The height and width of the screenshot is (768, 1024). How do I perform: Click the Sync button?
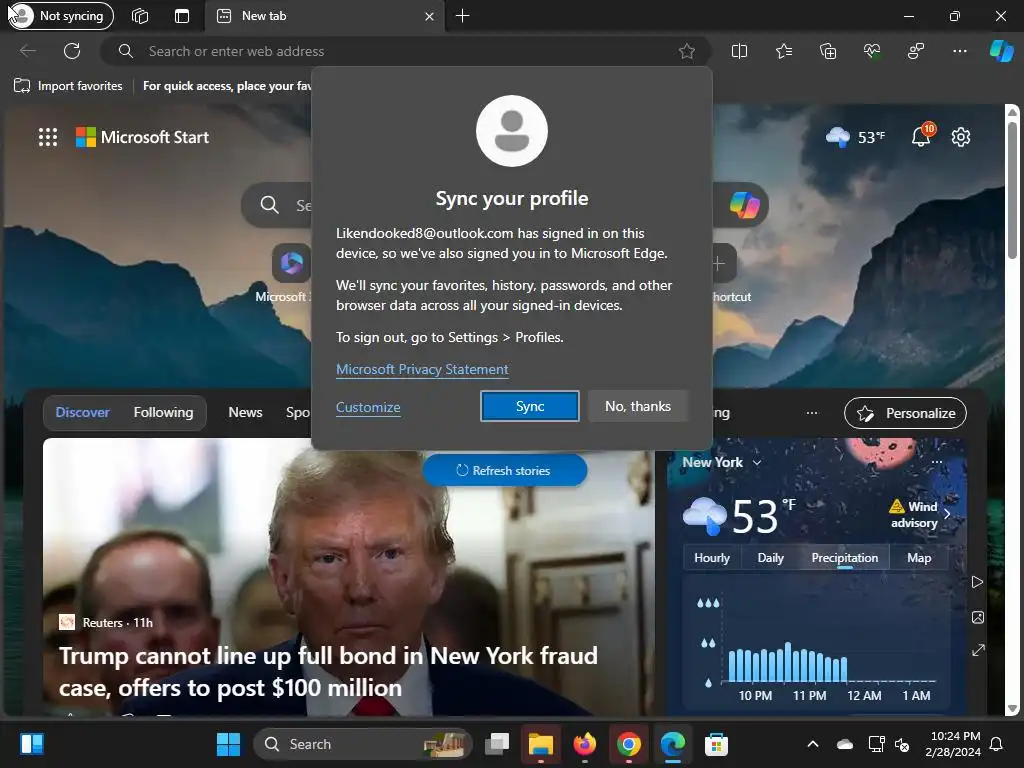tap(530, 406)
